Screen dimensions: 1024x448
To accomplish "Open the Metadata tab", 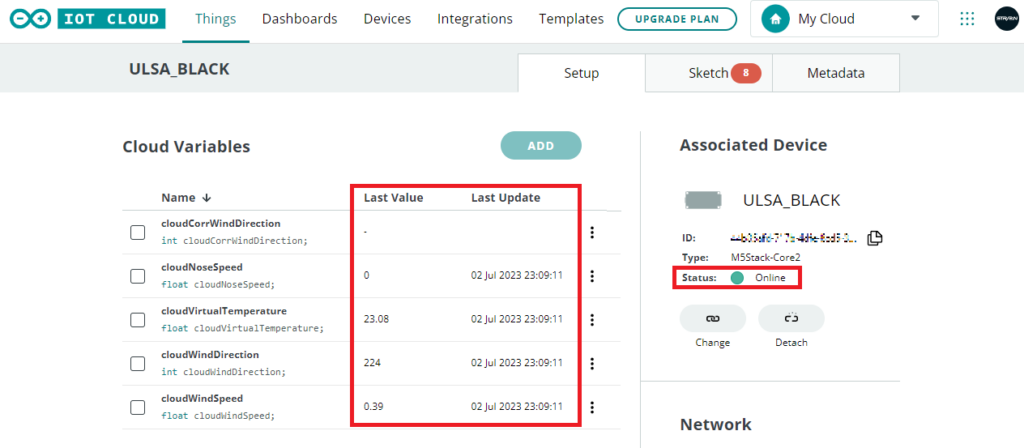I will (835, 73).
